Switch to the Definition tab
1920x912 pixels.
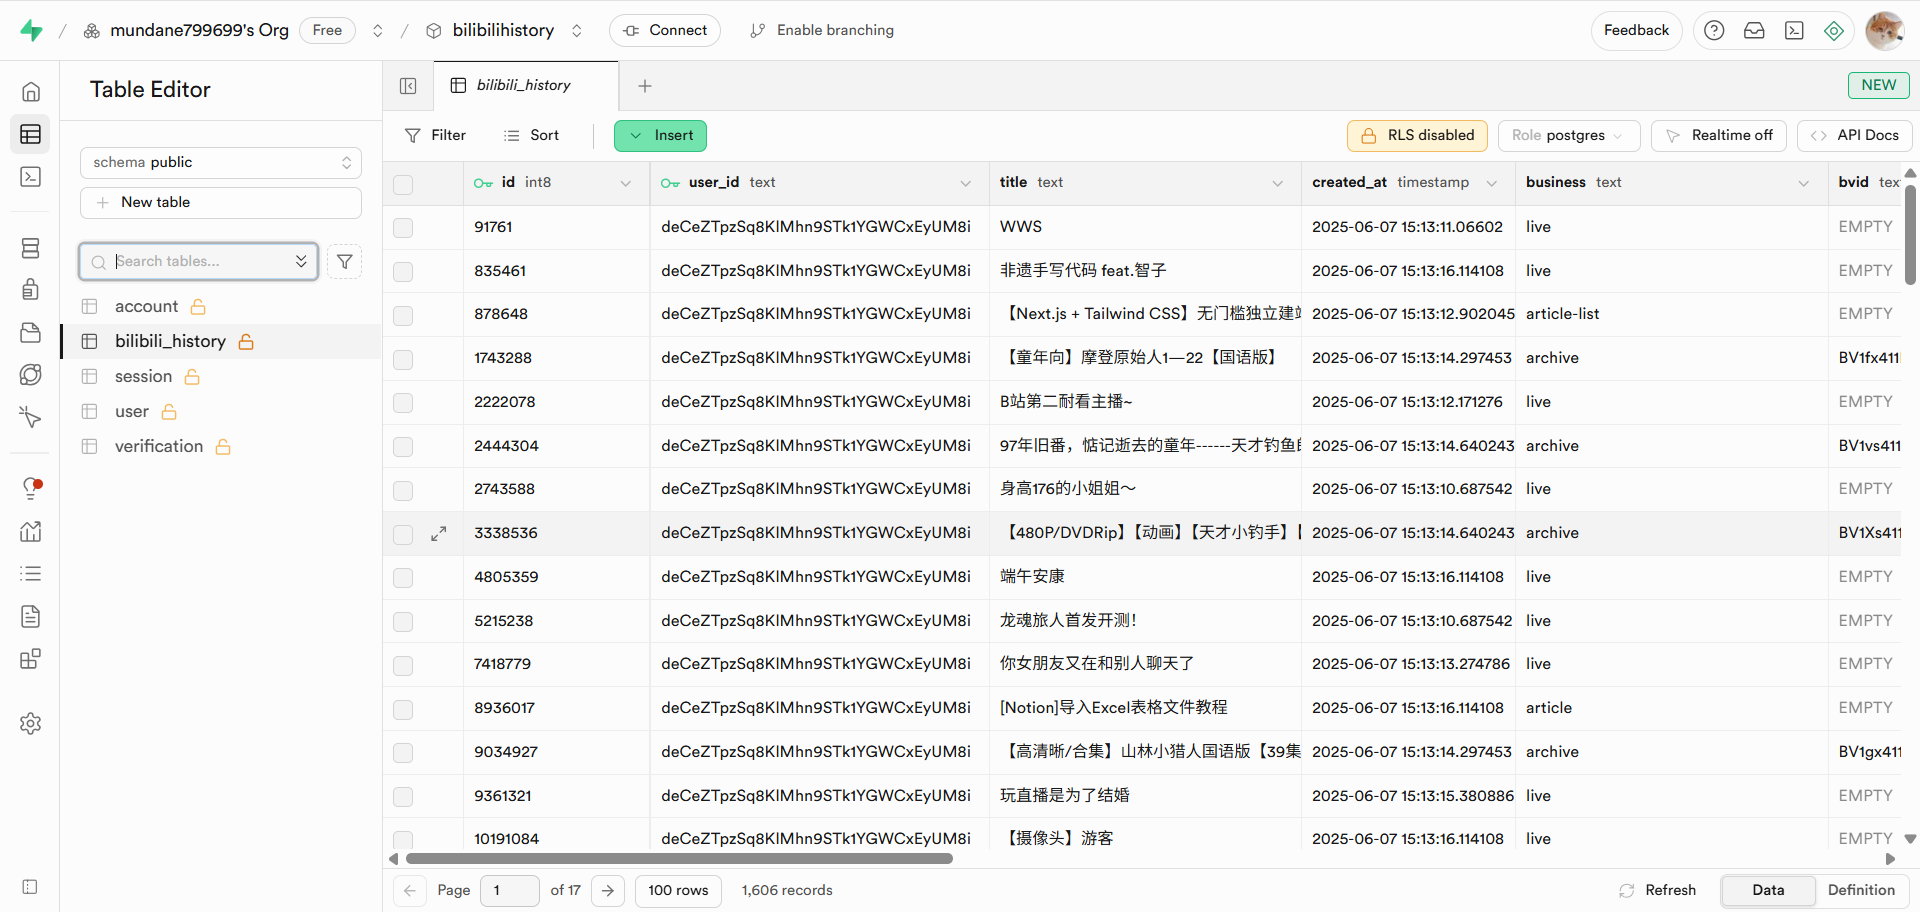pyautogui.click(x=1860, y=890)
